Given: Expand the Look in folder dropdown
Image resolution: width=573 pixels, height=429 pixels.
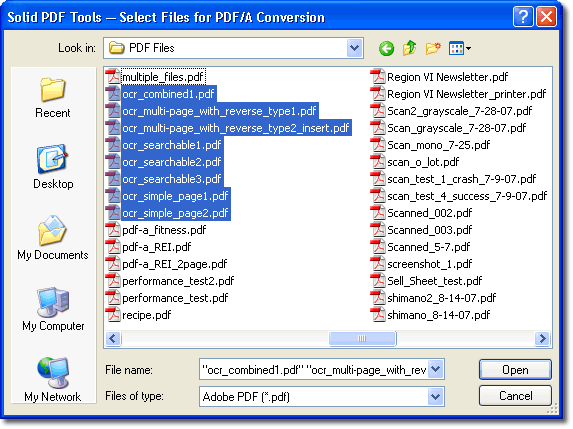Looking at the screenshot, I should point(354,48).
